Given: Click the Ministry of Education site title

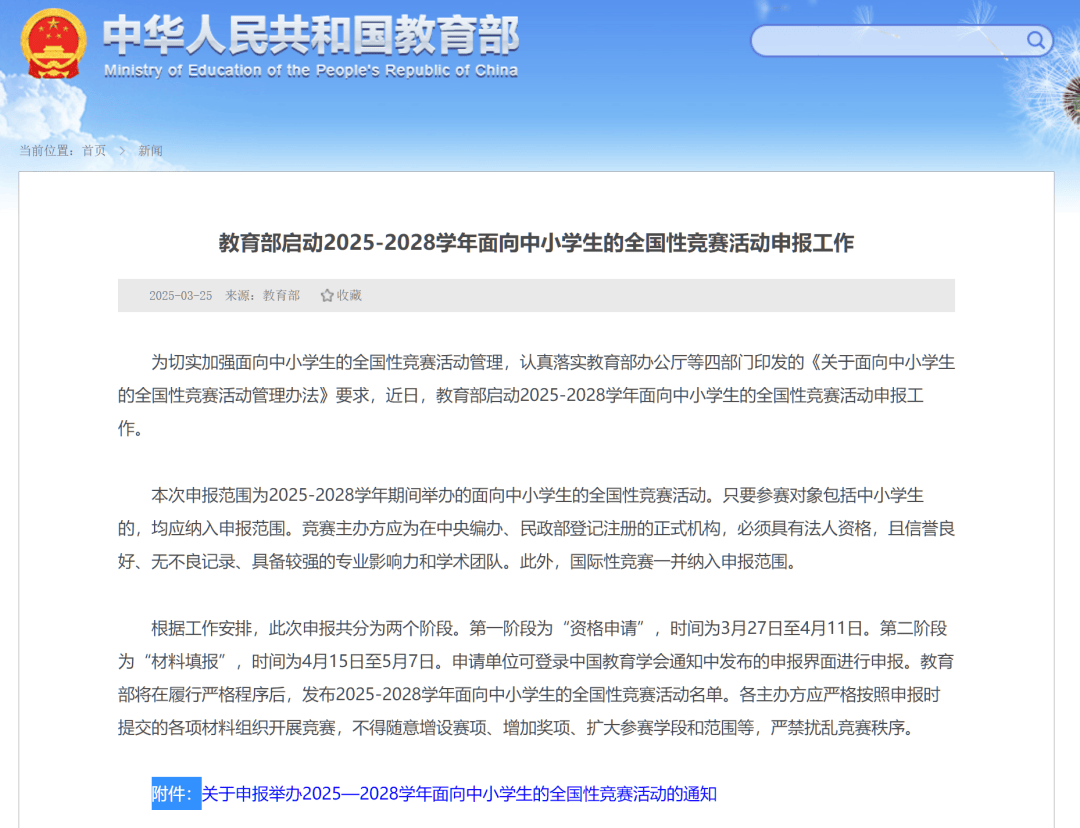Looking at the screenshot, I should point(311,36).
